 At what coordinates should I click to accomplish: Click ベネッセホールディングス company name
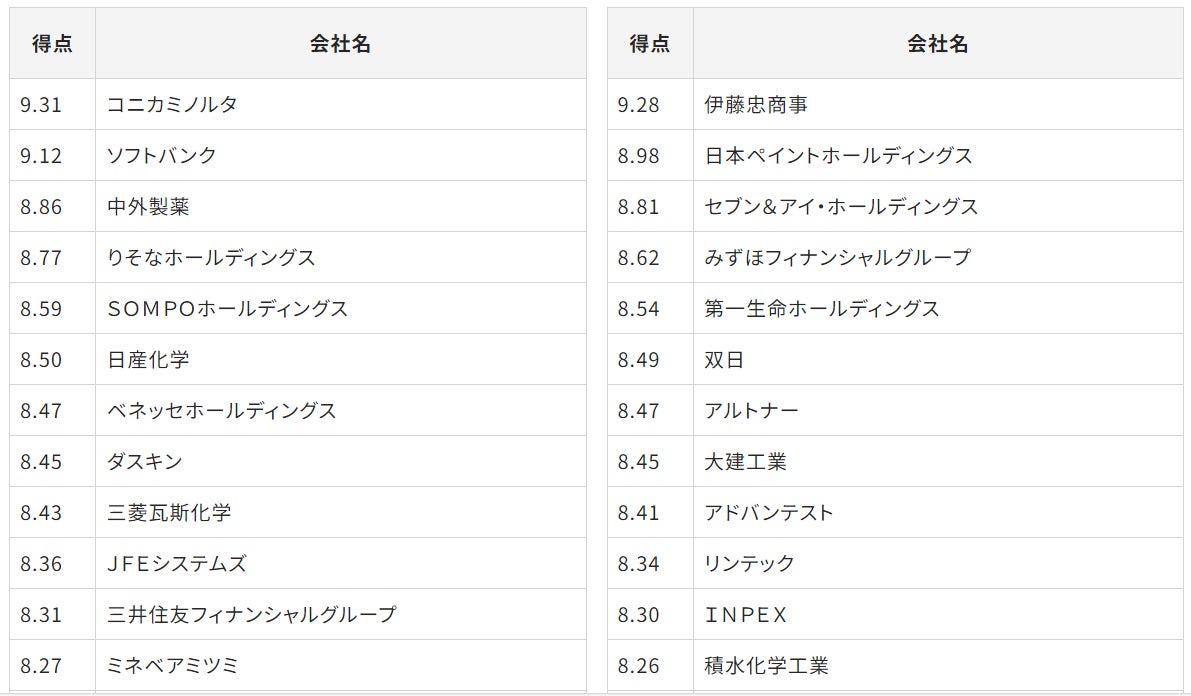click(221, 410)
